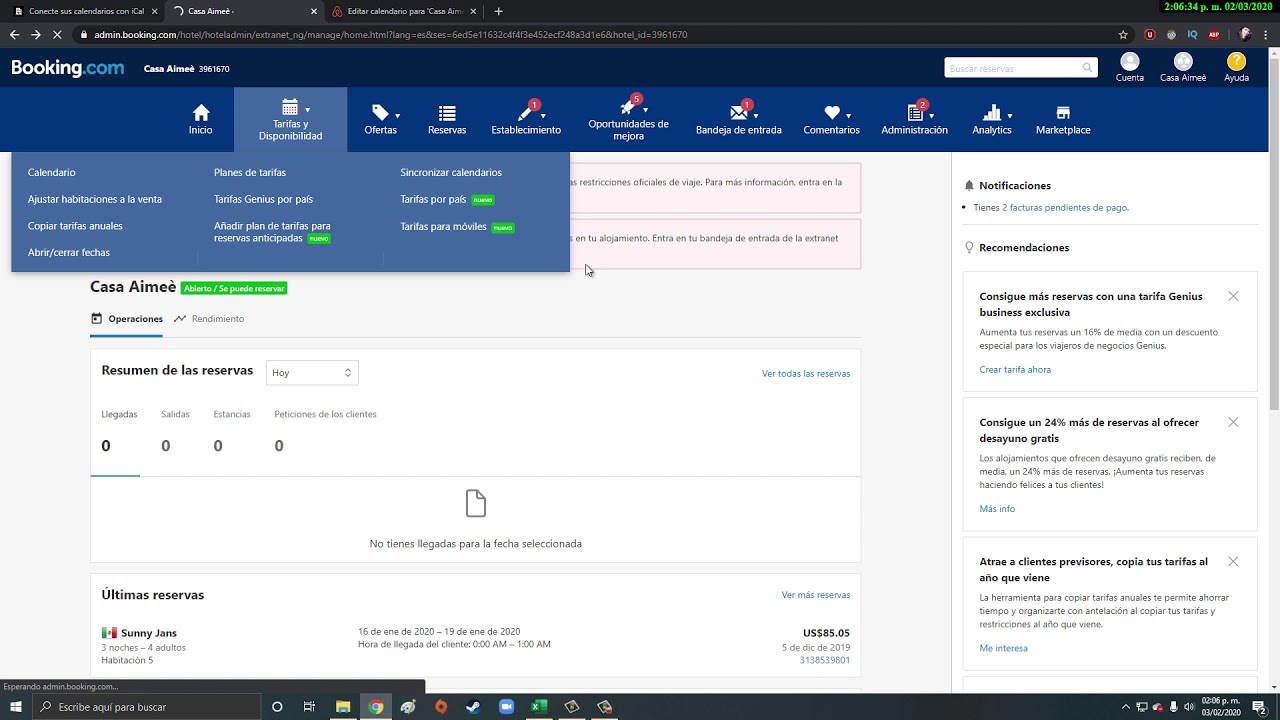
Task: Click the Adblock Plus extension icon
Action: click(1214, 34)
